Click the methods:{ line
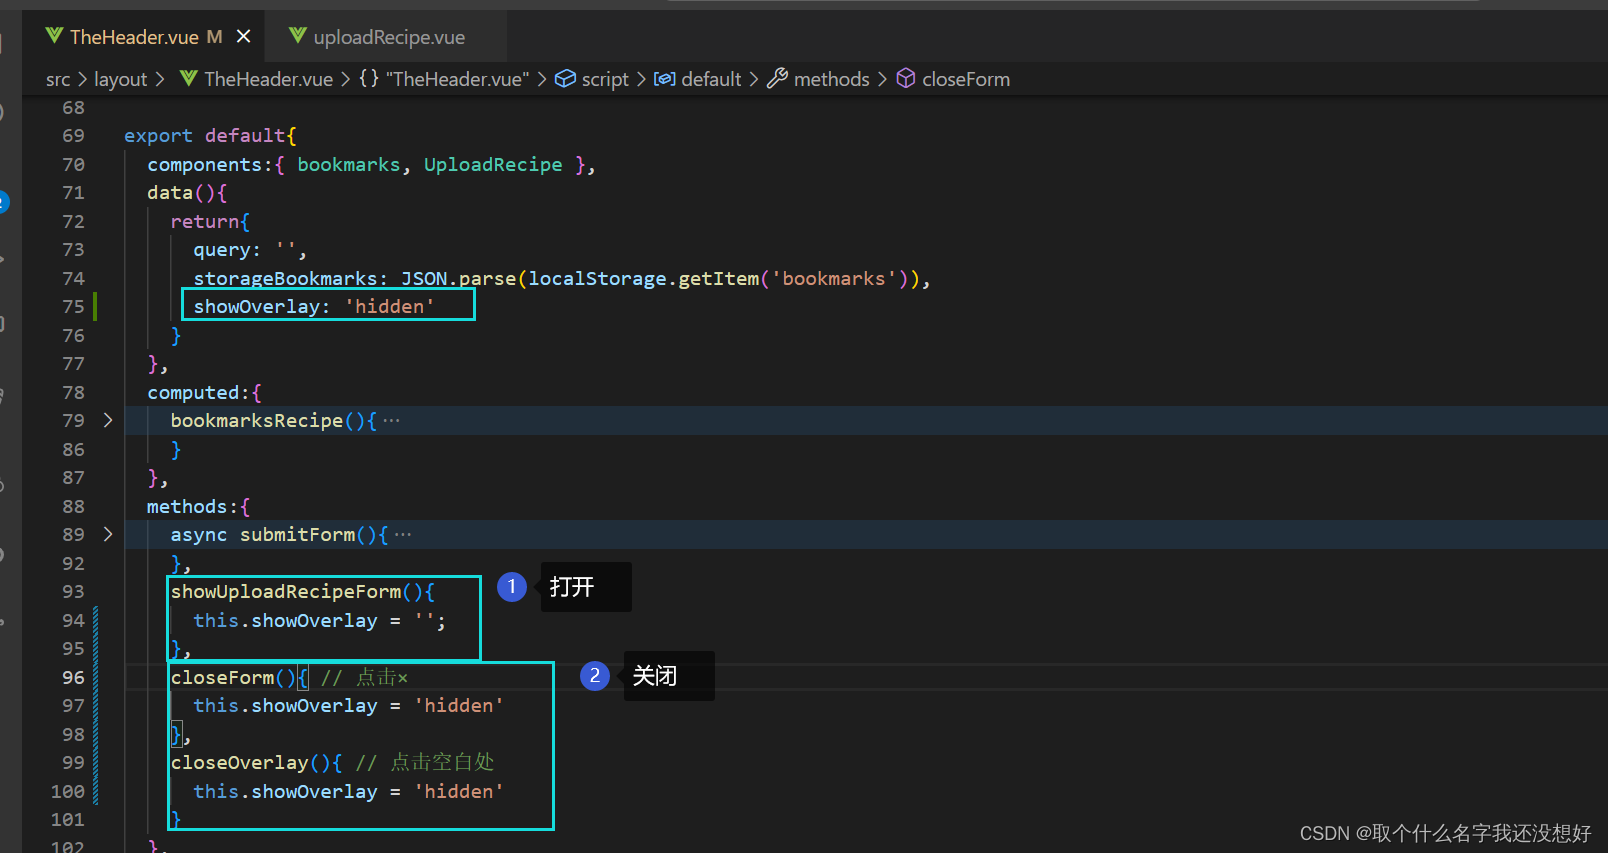 pyautogui.click(x=198, y=507)
